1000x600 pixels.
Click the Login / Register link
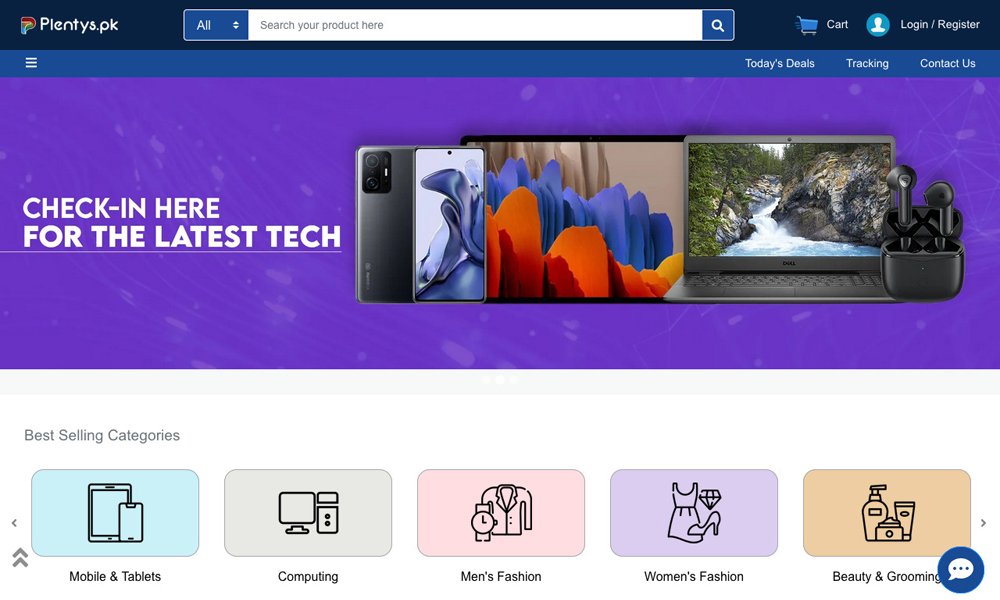[939, 25]
